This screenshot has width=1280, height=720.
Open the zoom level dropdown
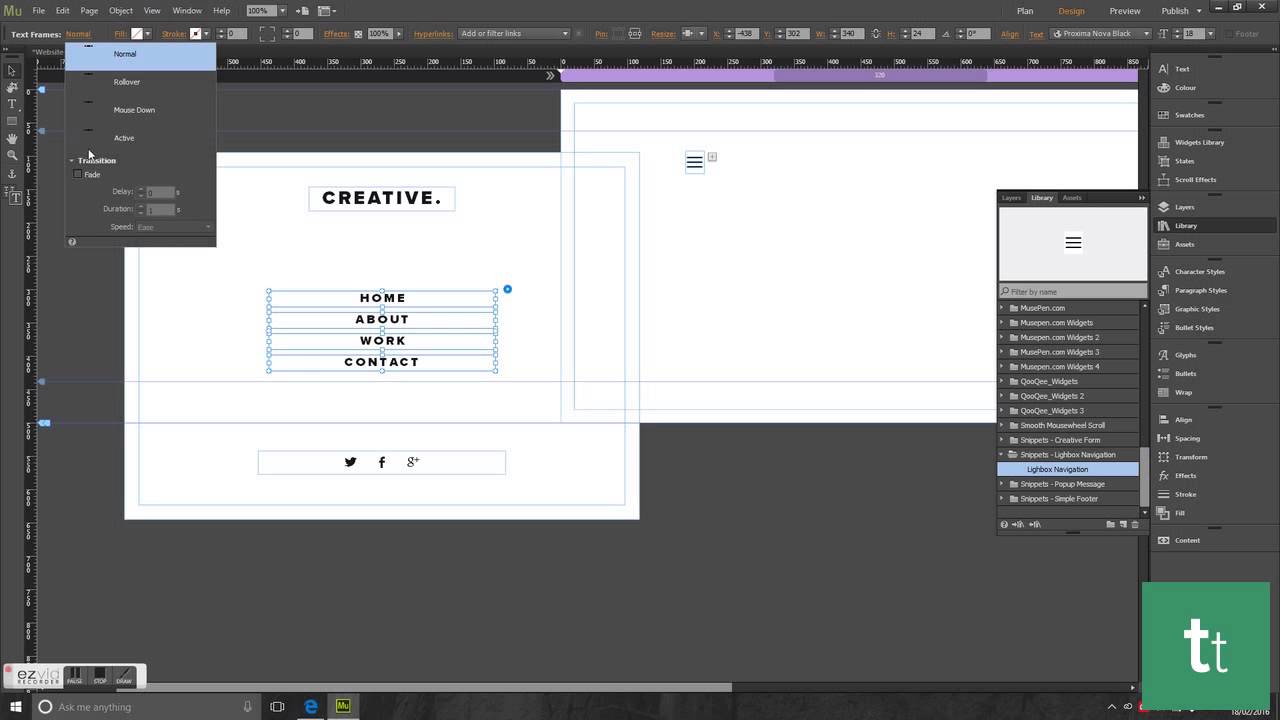282,11
